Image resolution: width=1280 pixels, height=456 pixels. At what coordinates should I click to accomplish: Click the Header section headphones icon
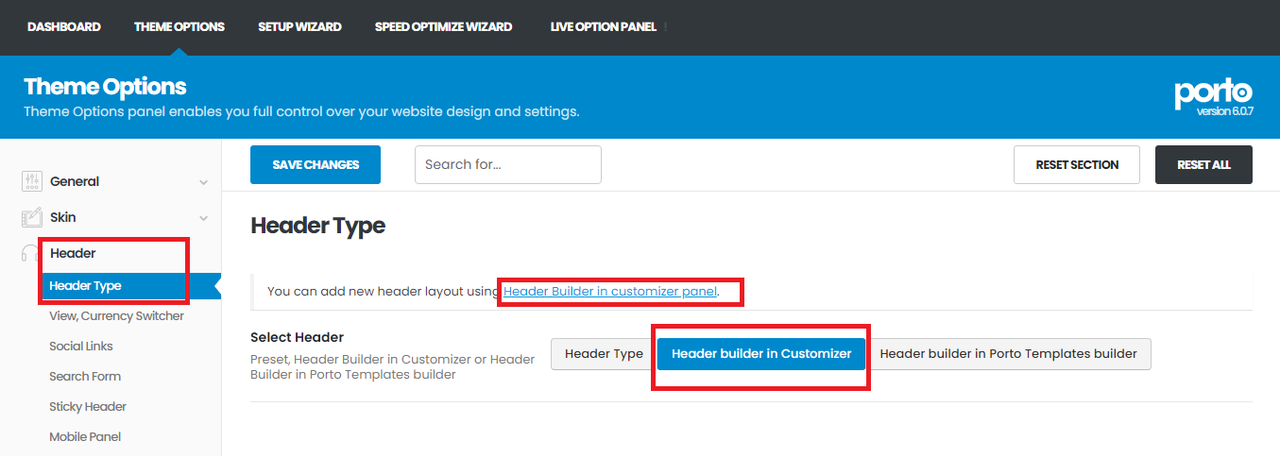[x=30, y=254]
